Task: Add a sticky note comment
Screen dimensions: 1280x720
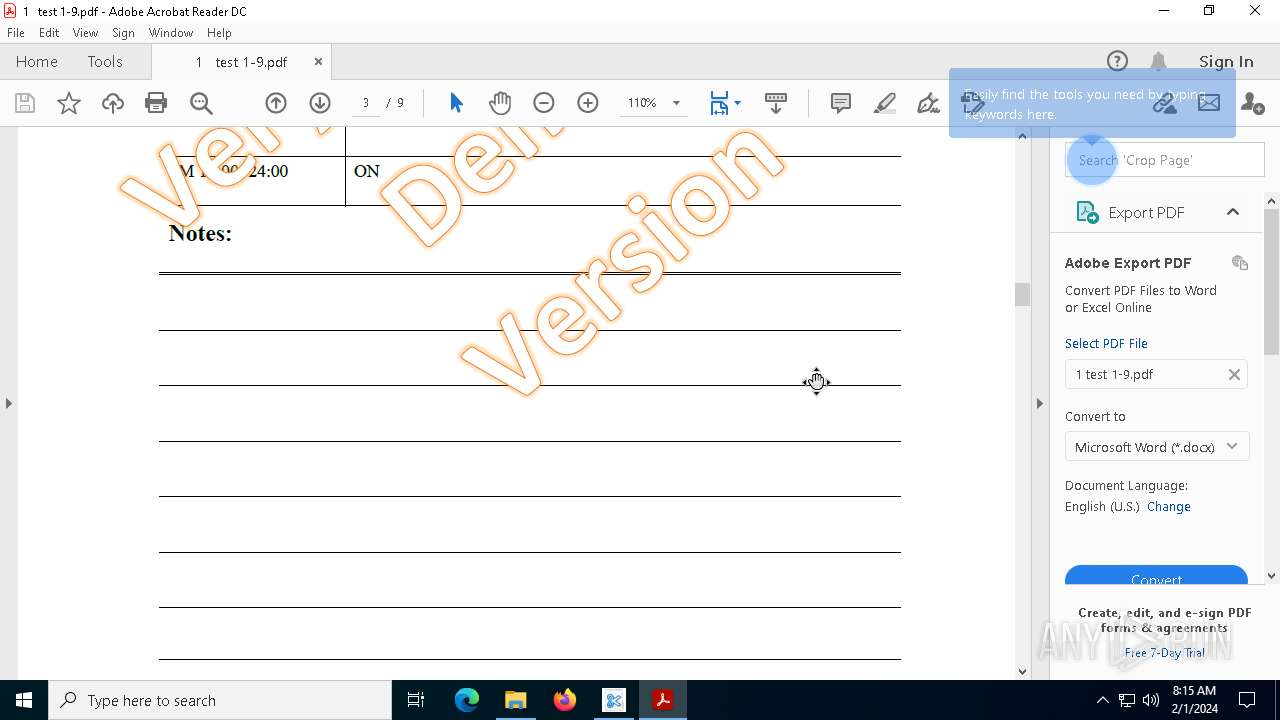Action: tap(841, 103)
